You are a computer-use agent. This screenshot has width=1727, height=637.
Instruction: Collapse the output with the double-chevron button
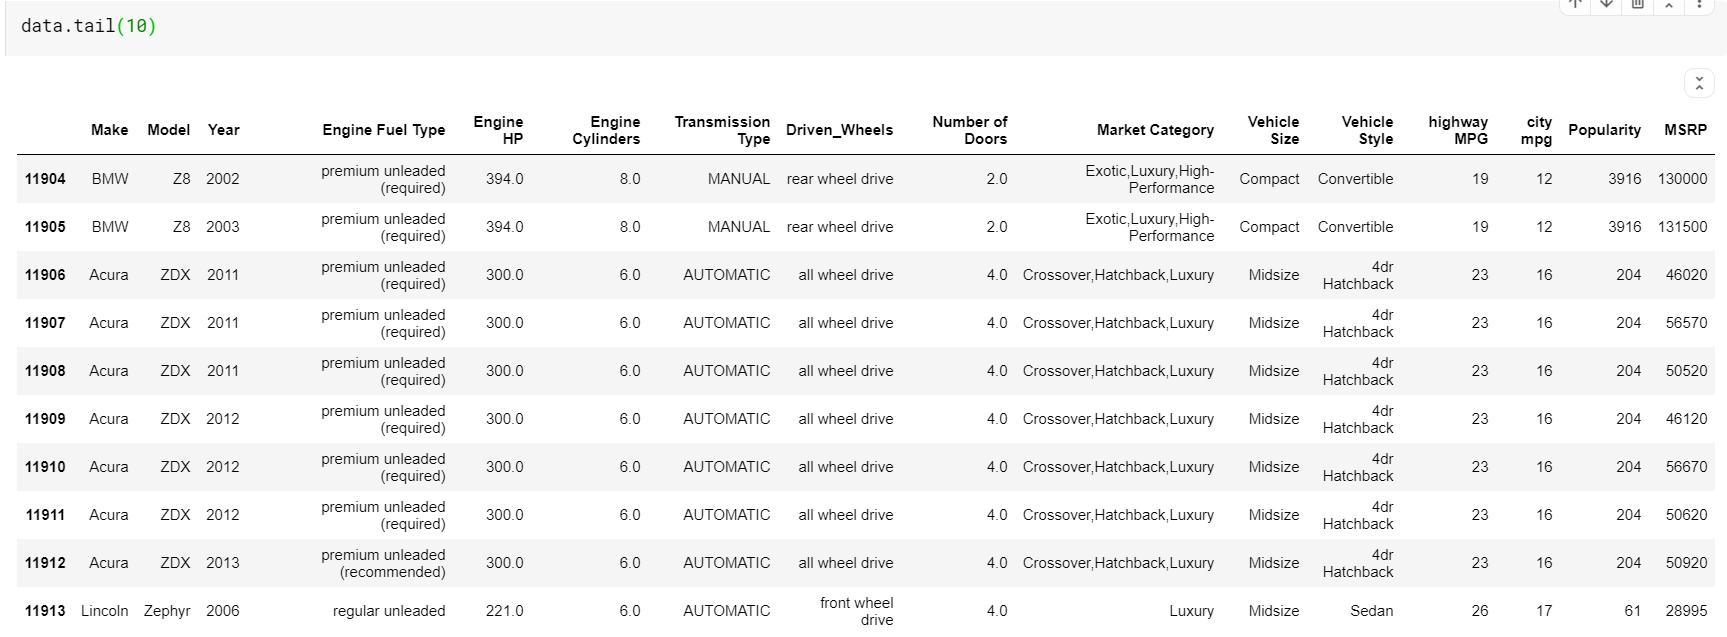[1699, 83]
